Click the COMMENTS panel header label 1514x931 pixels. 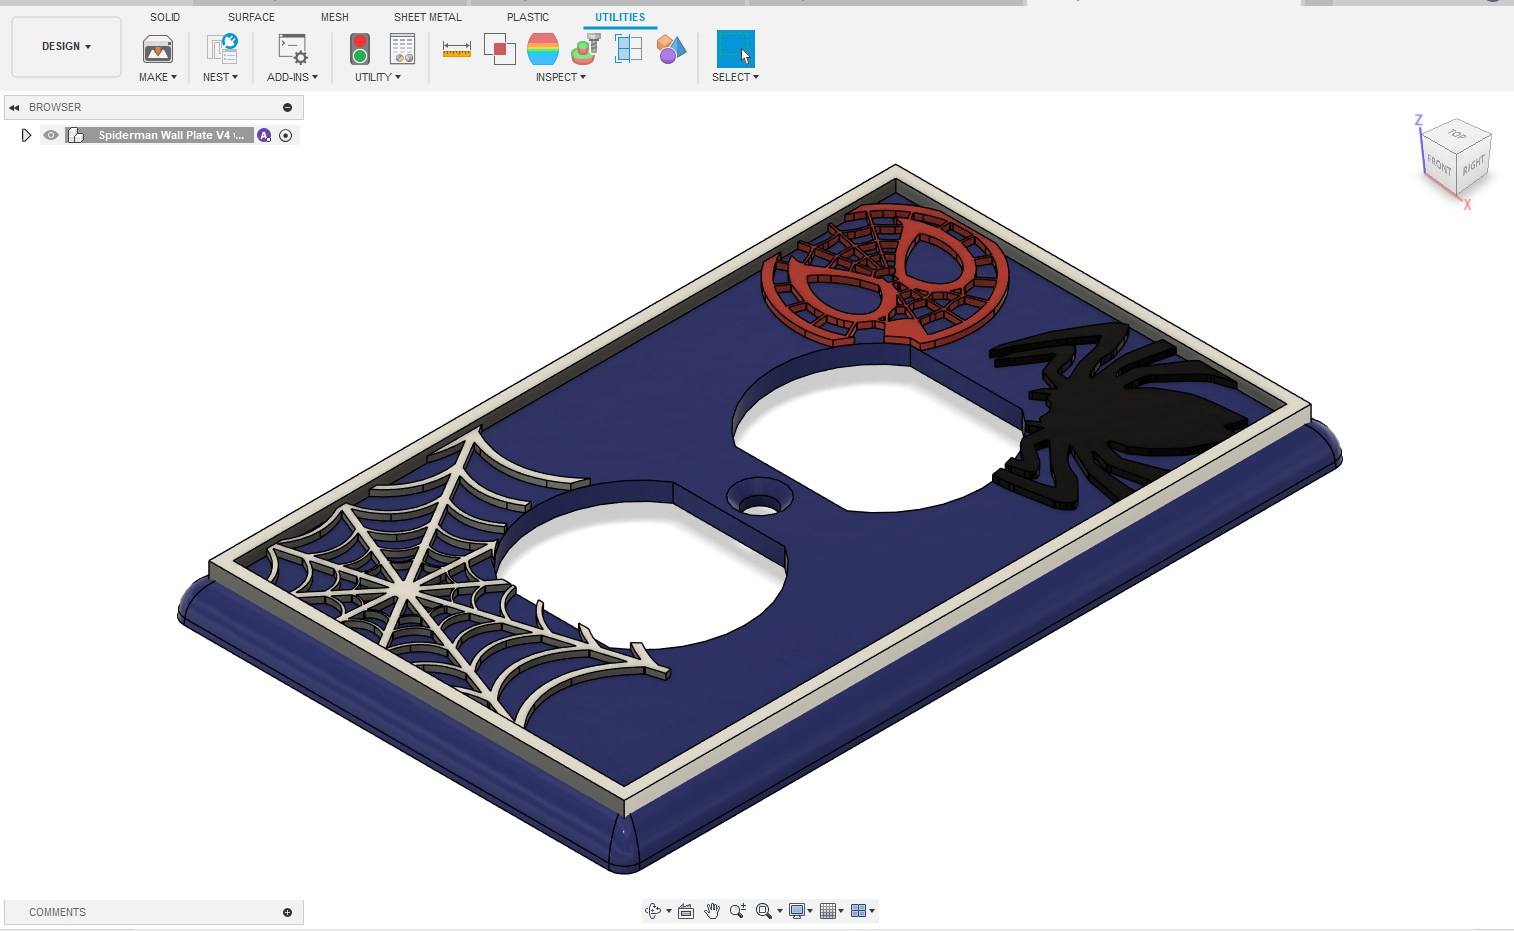57,912
